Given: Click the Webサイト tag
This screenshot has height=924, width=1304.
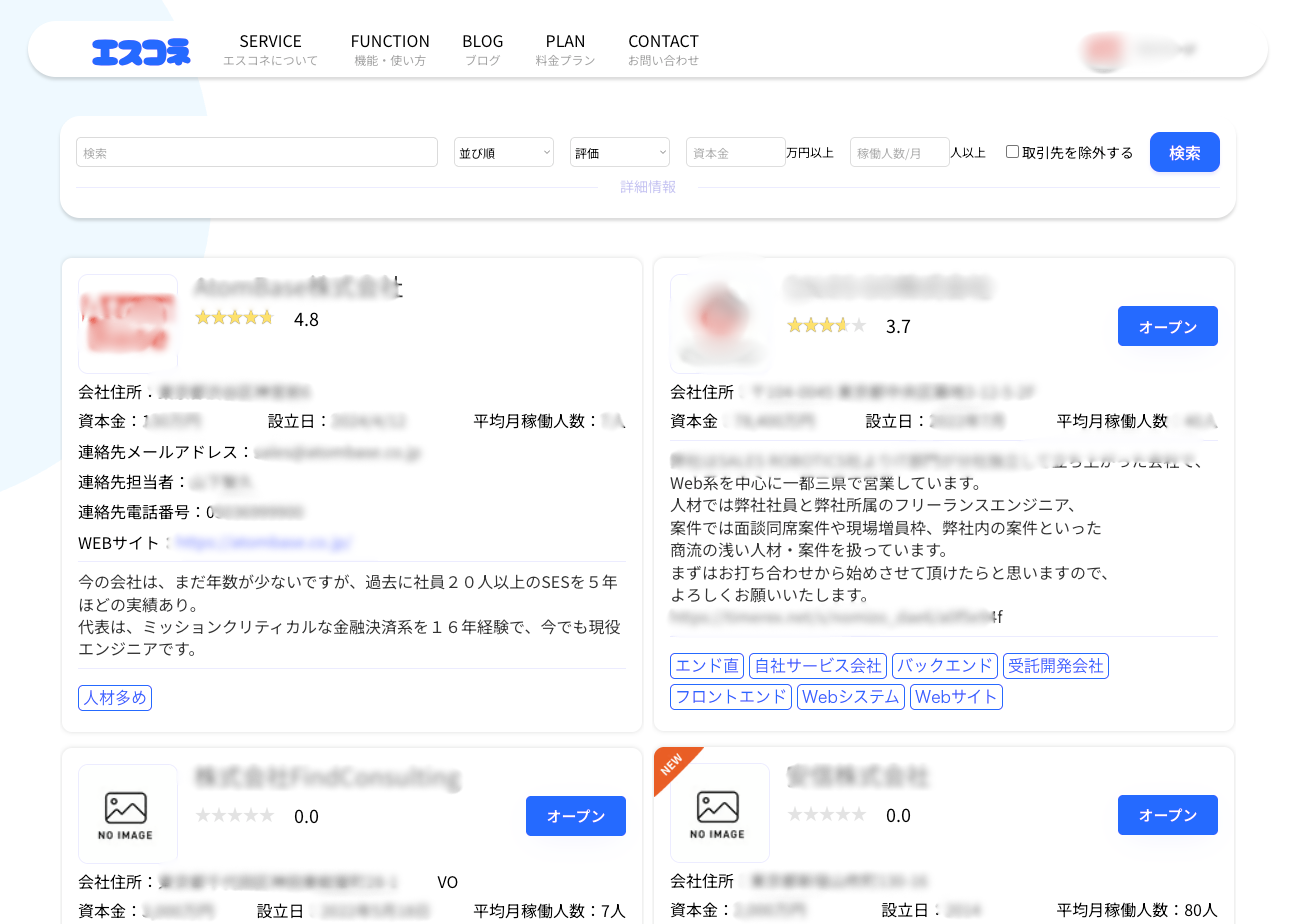Looking at the screenshot, I should tap(956, 697).
